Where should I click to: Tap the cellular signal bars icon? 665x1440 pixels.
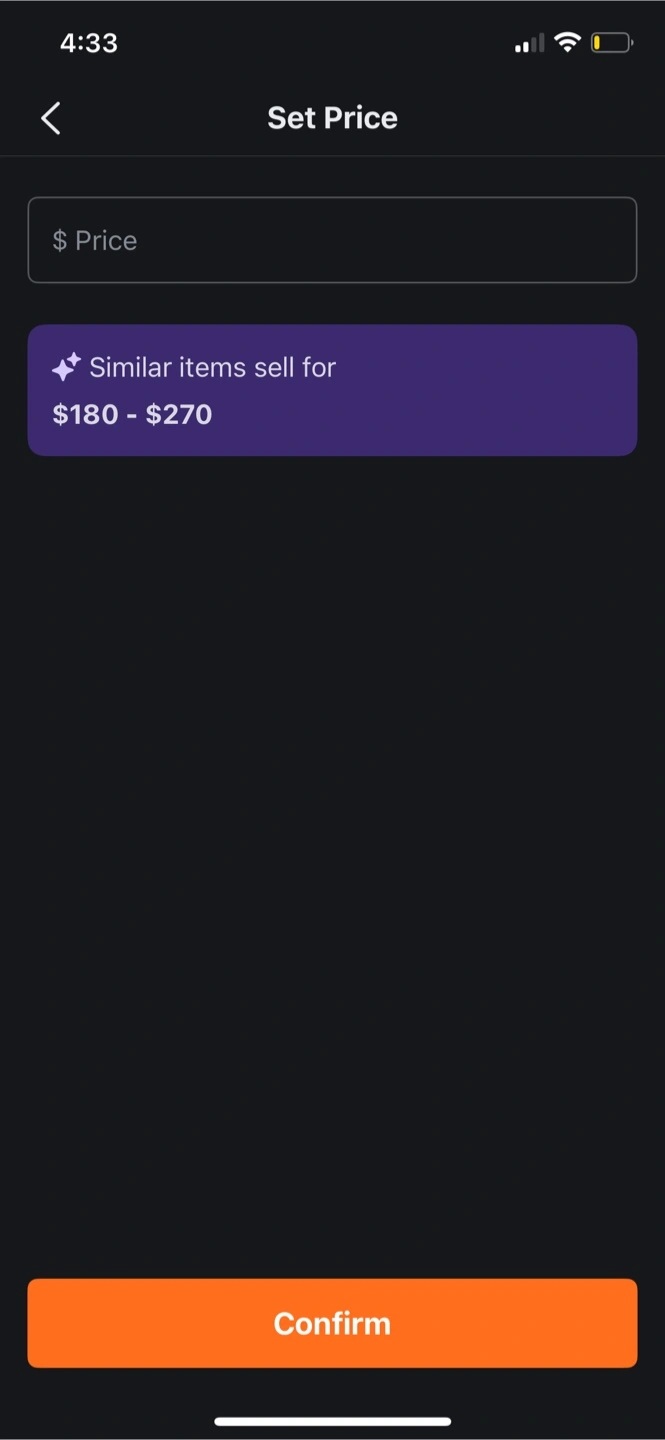coord(529,43)
